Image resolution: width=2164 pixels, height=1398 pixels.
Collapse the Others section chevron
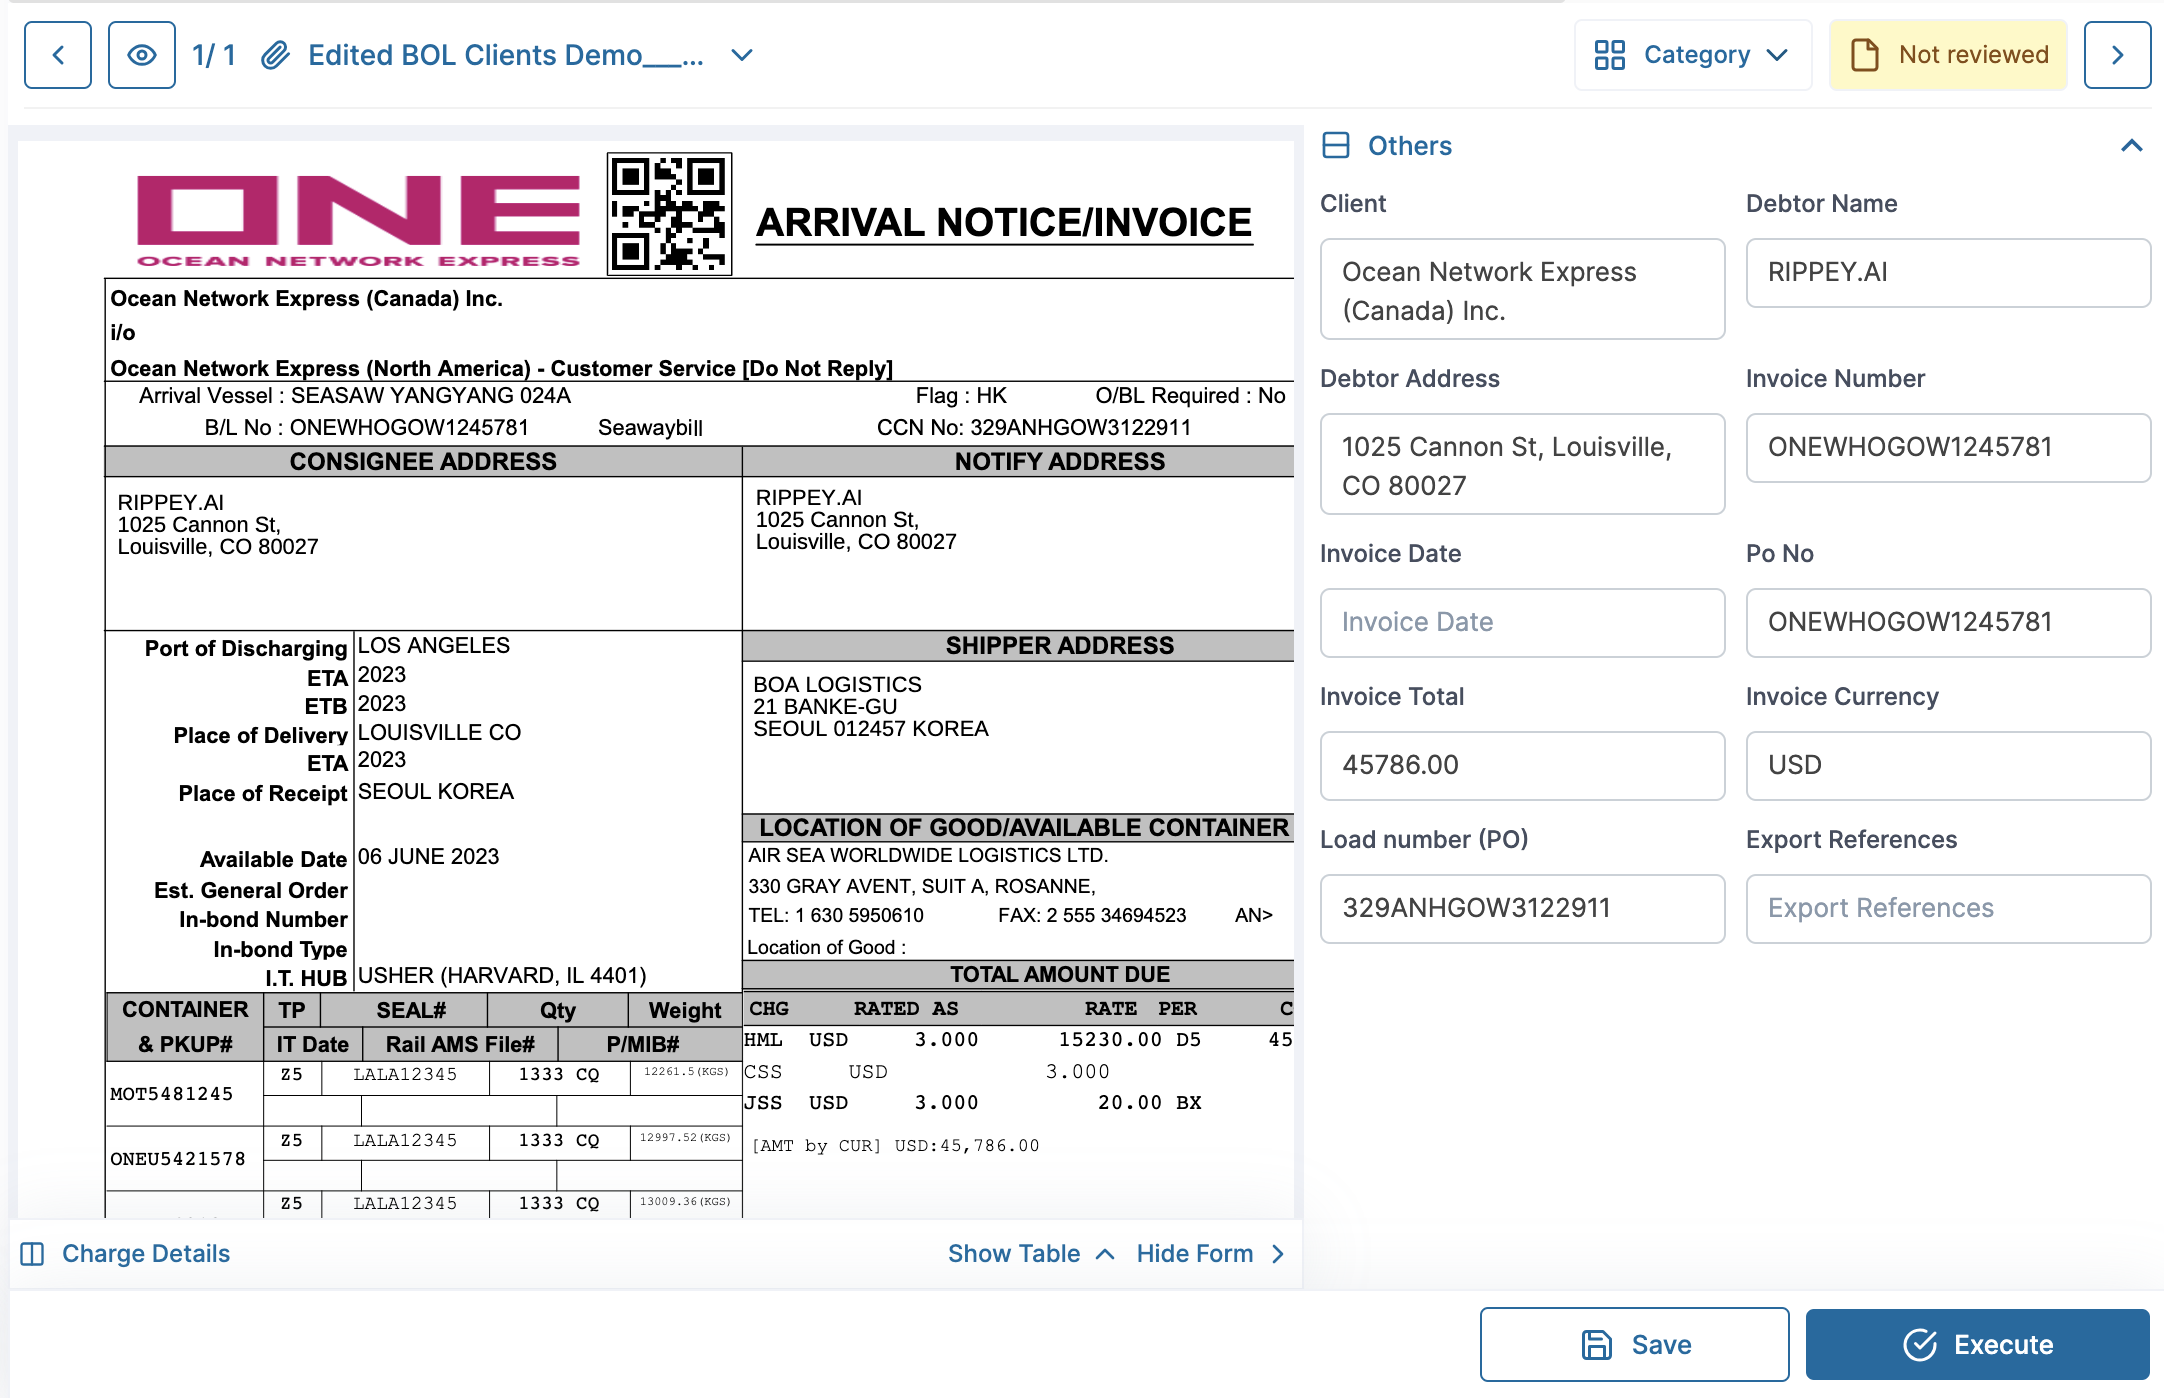(2131, 146)
